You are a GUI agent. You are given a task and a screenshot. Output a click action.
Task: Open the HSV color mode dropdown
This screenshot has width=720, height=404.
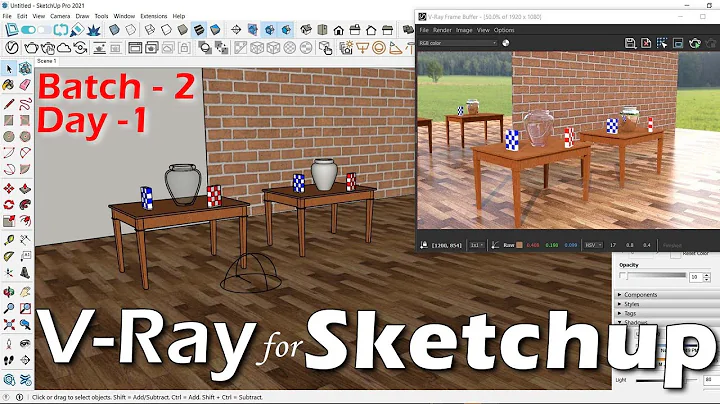pos(593,245)
